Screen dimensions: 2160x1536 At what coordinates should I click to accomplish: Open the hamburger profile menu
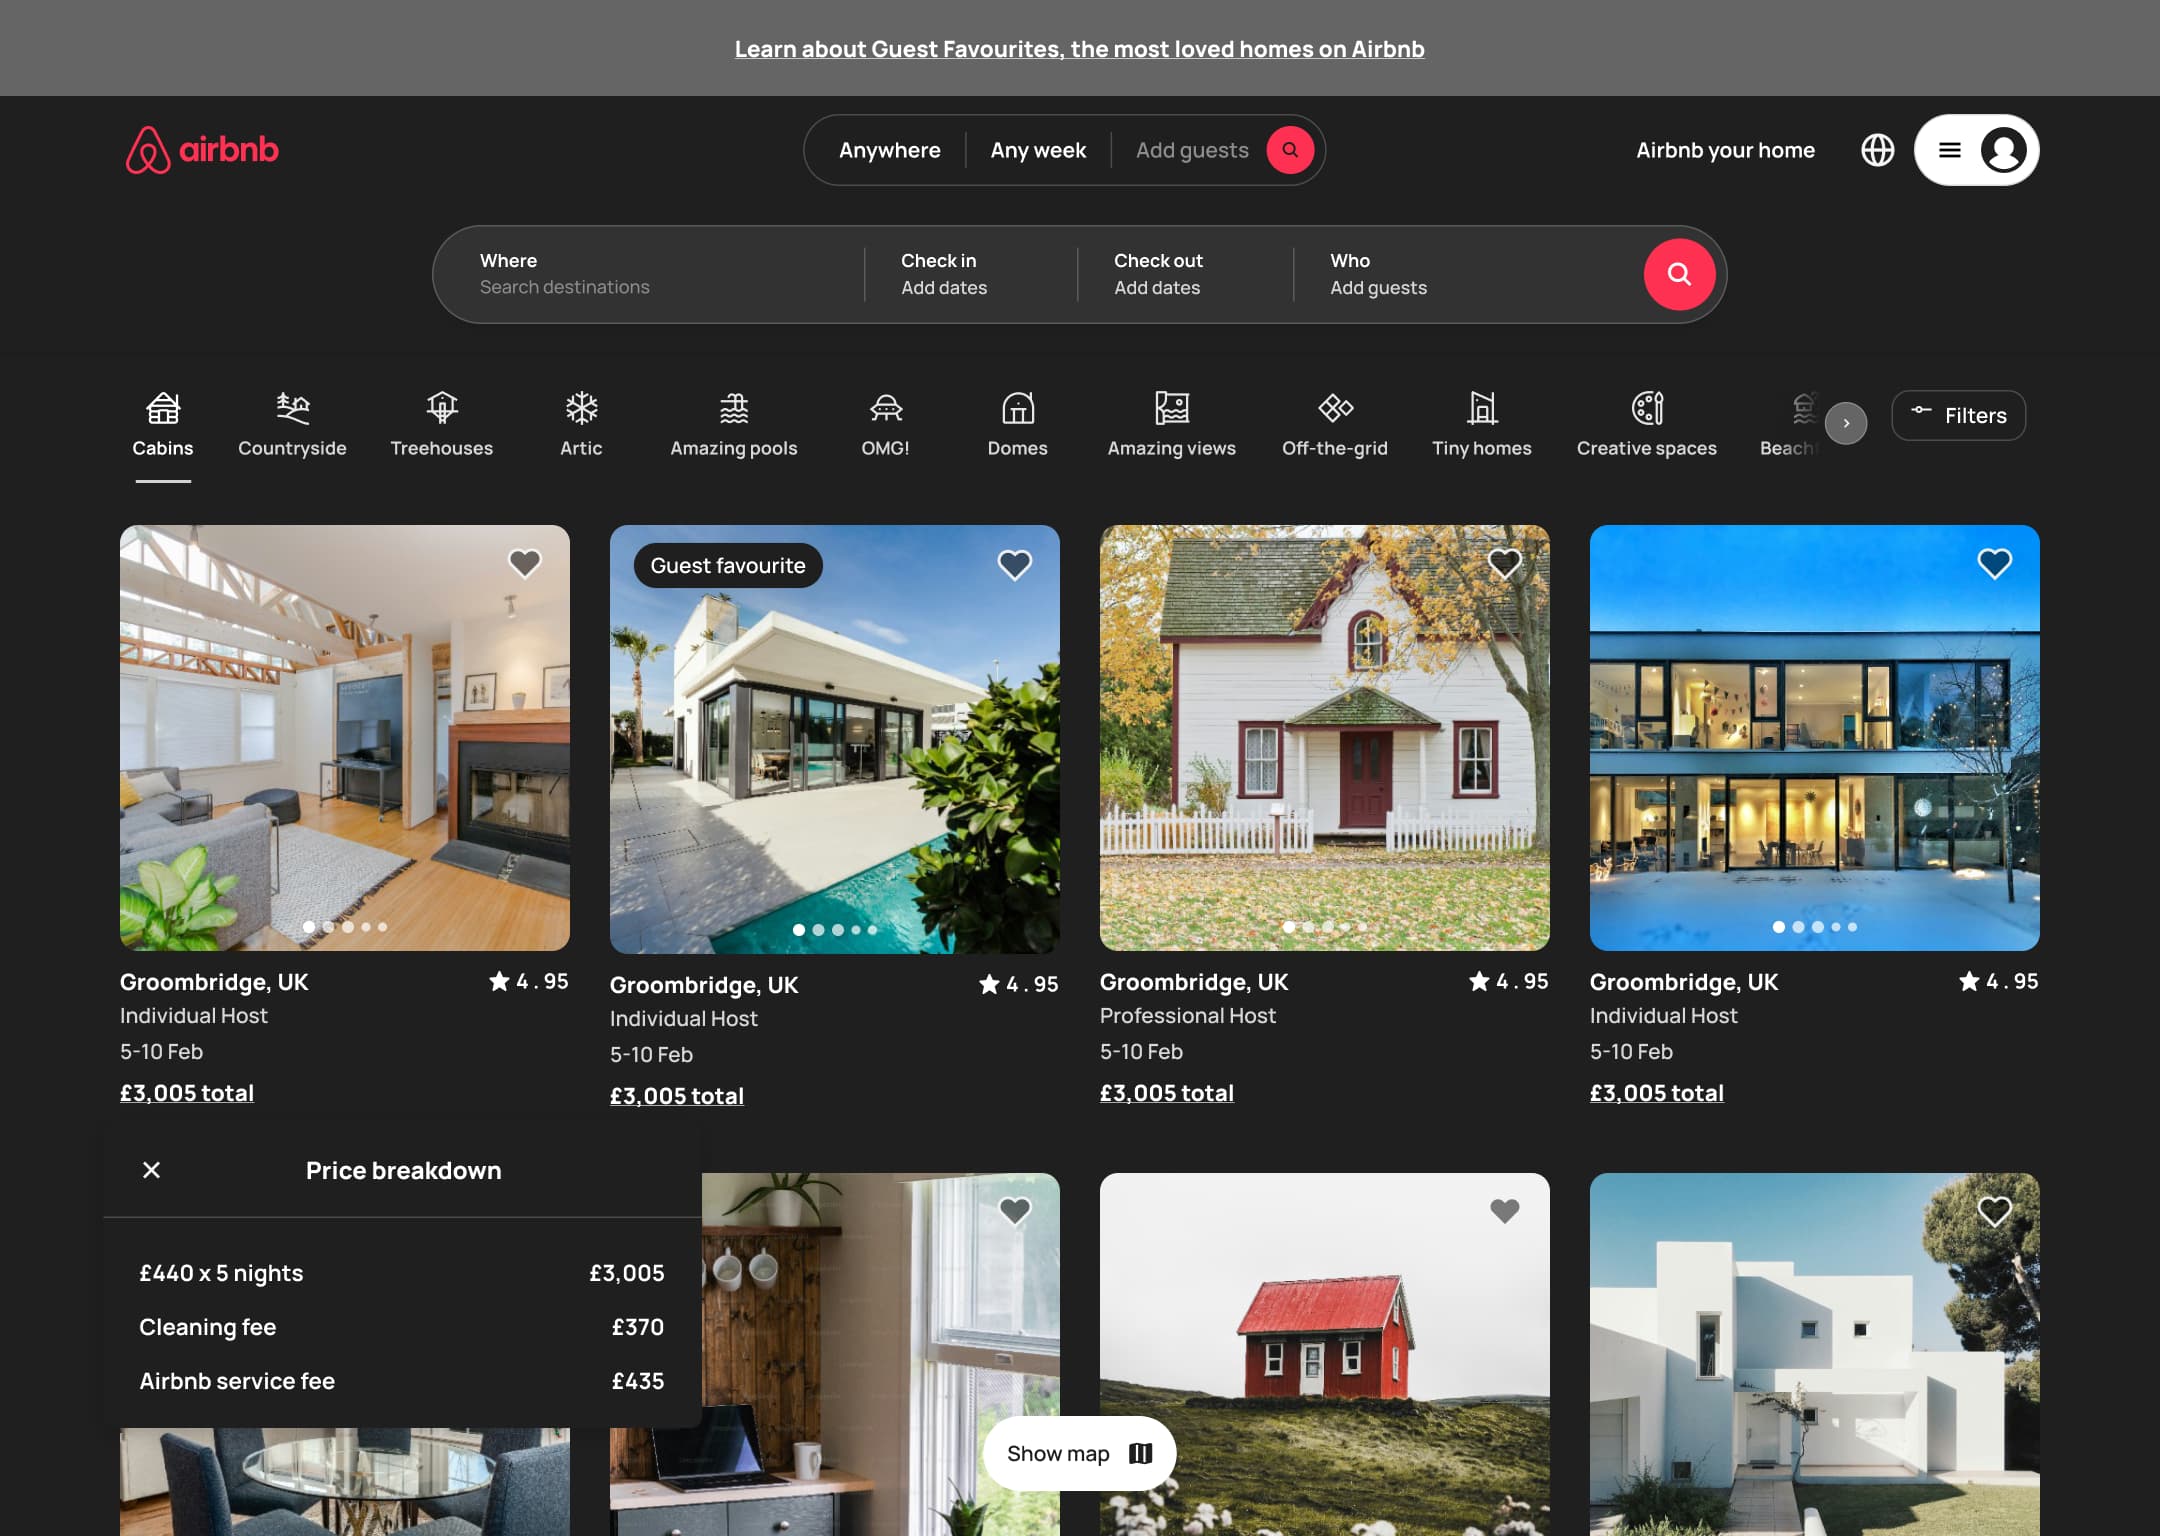pos(1949,150)
